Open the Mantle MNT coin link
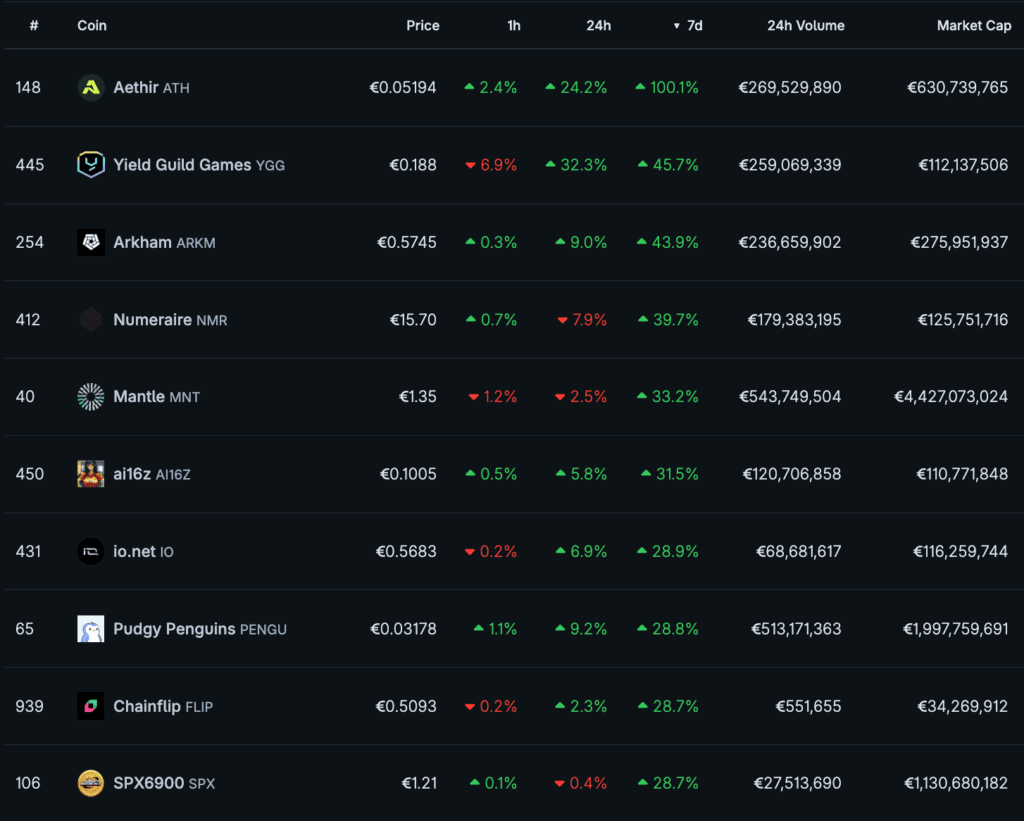Screen dimensions: 1024x821 [x=156, y=396]
